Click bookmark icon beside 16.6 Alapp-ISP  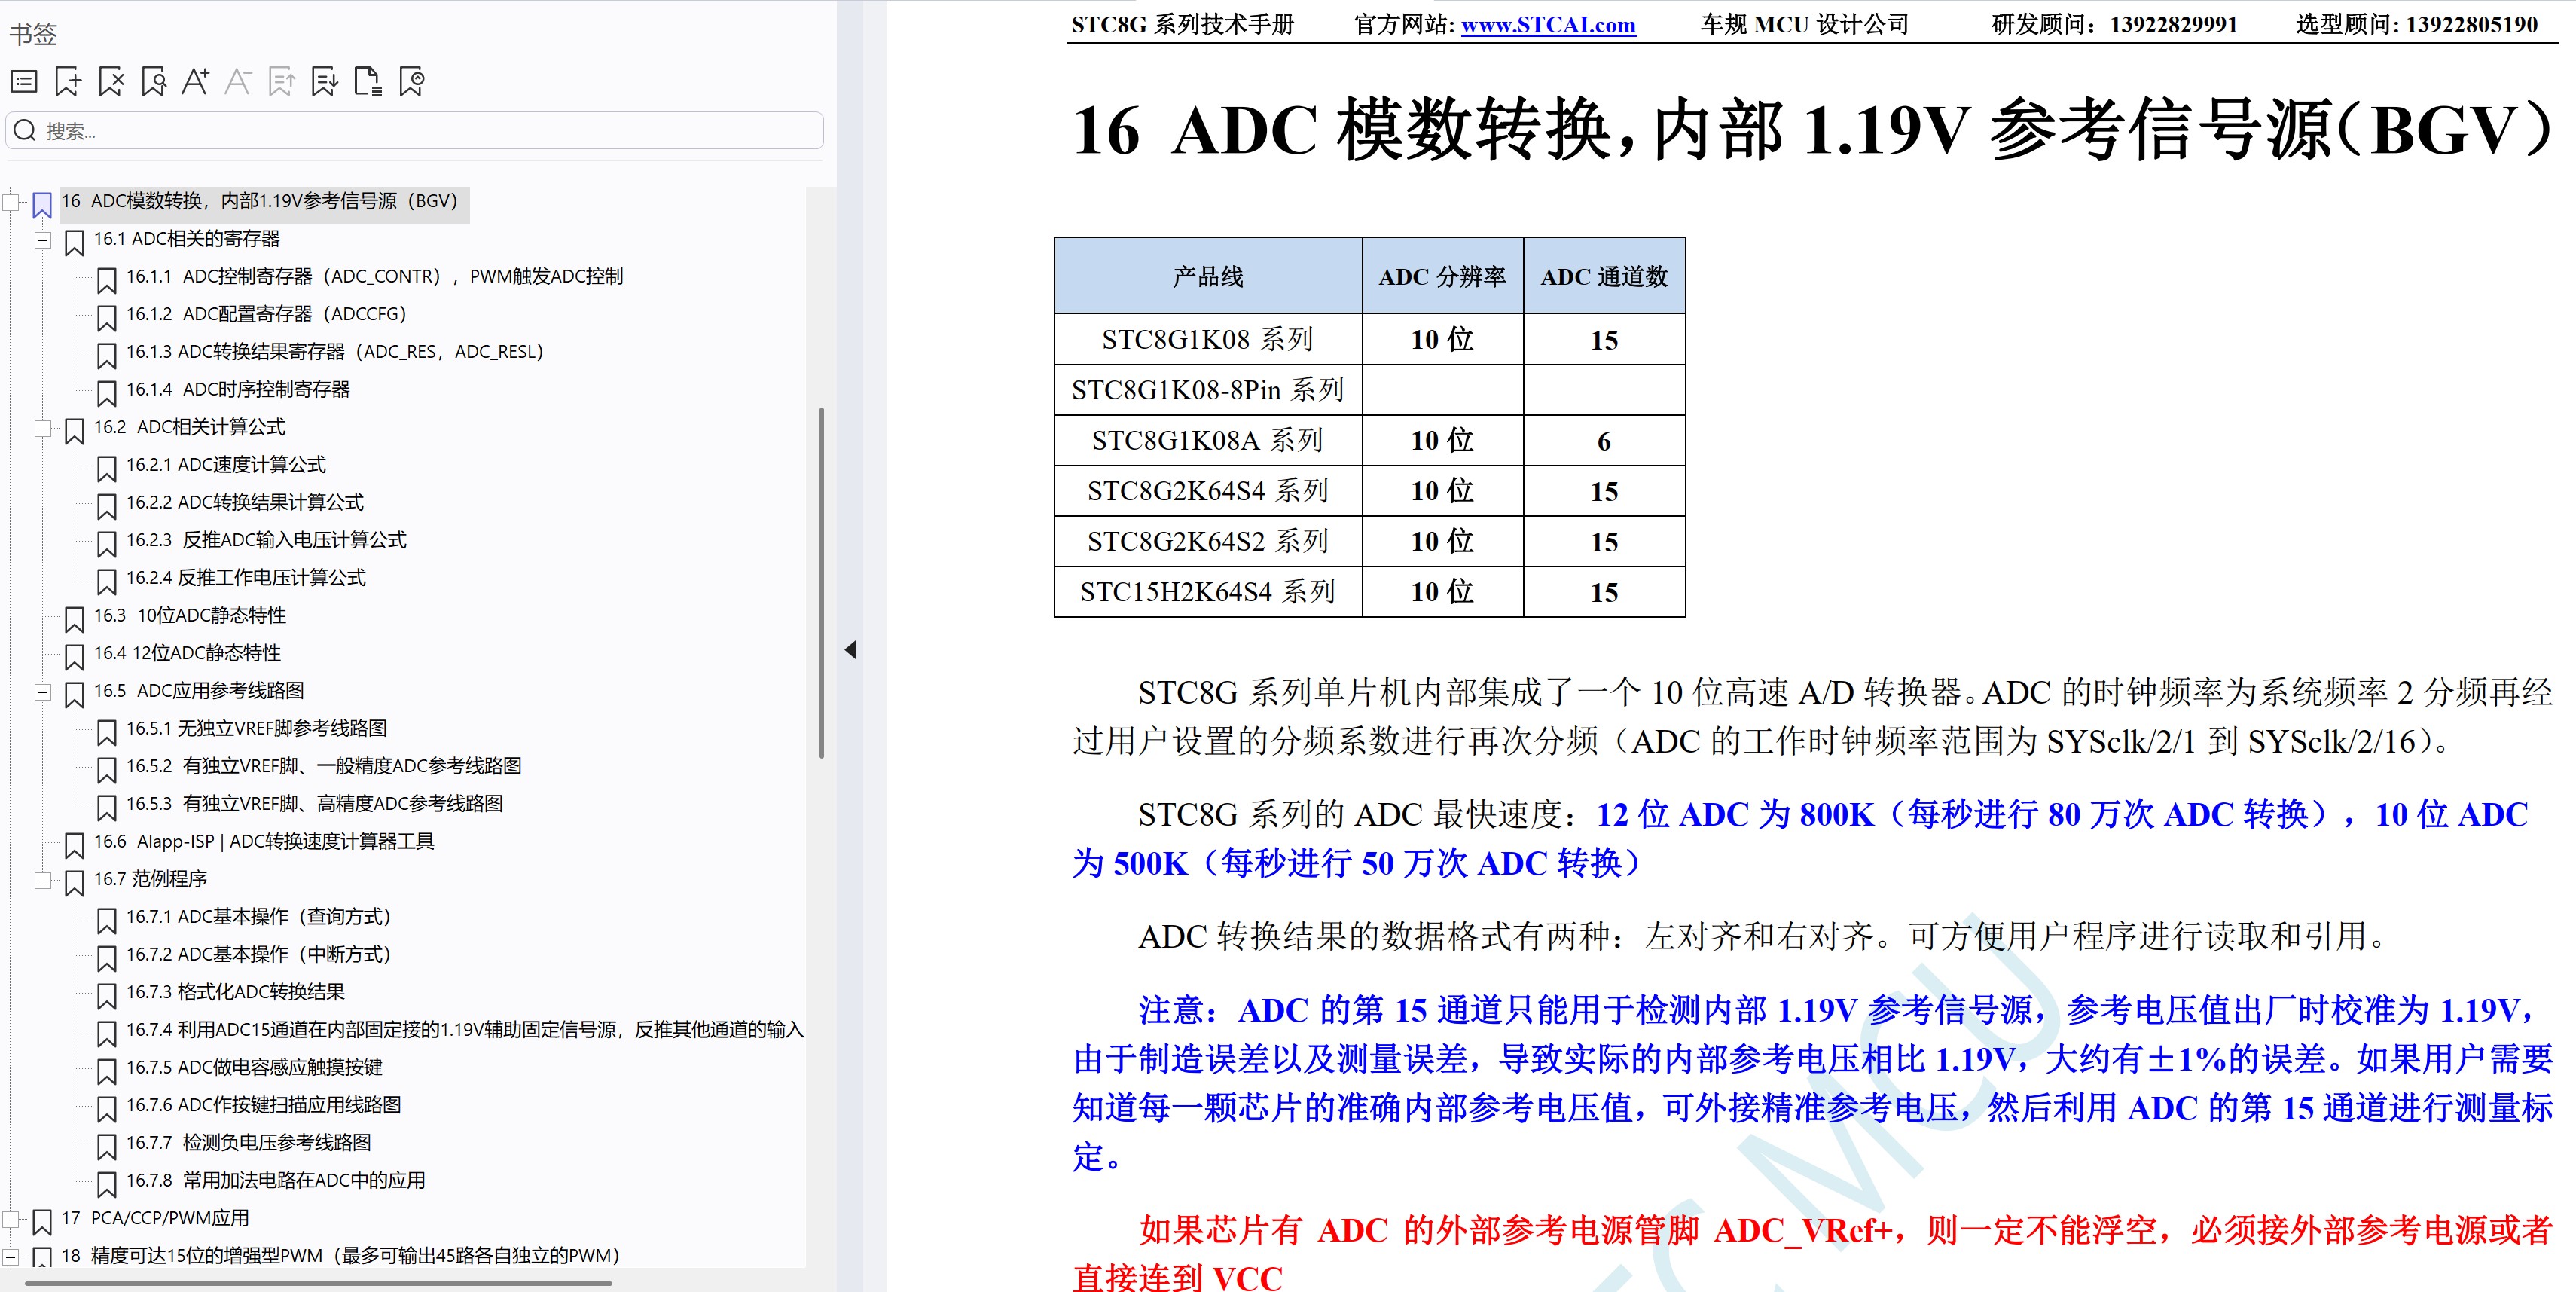coord(74,845)
